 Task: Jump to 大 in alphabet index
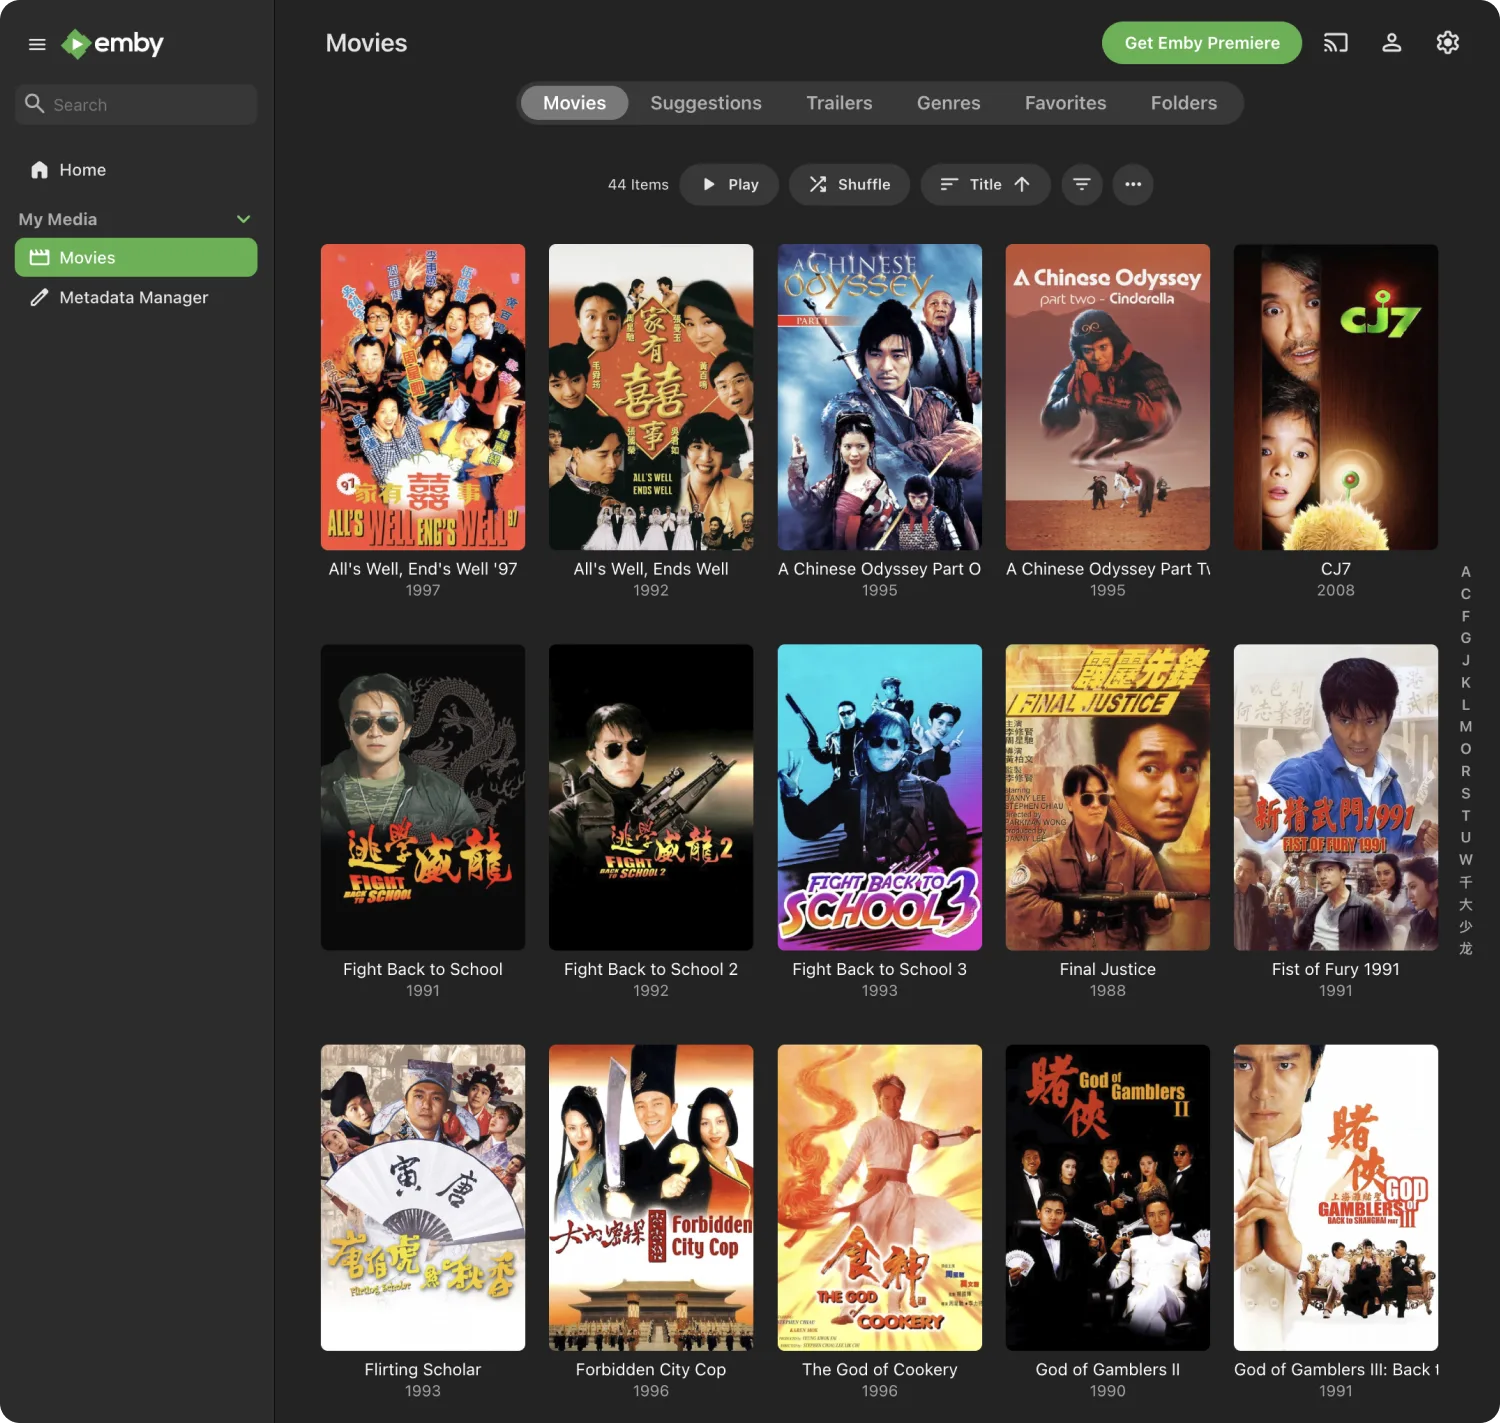pos(1466,904)
